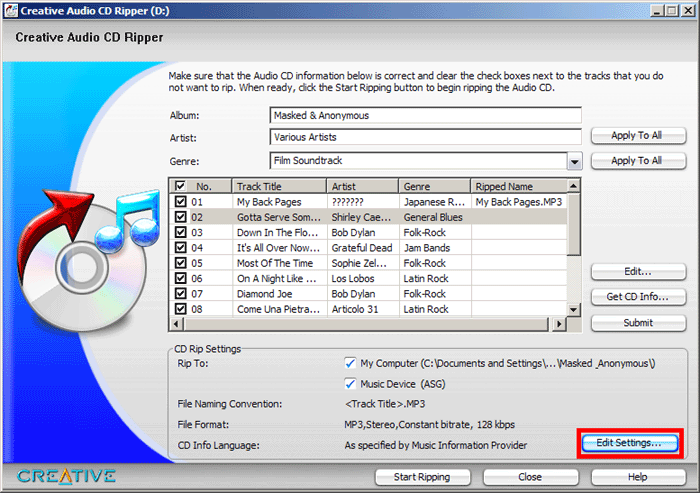Click the Edit... button
The image size is (700, 493).
638,272
